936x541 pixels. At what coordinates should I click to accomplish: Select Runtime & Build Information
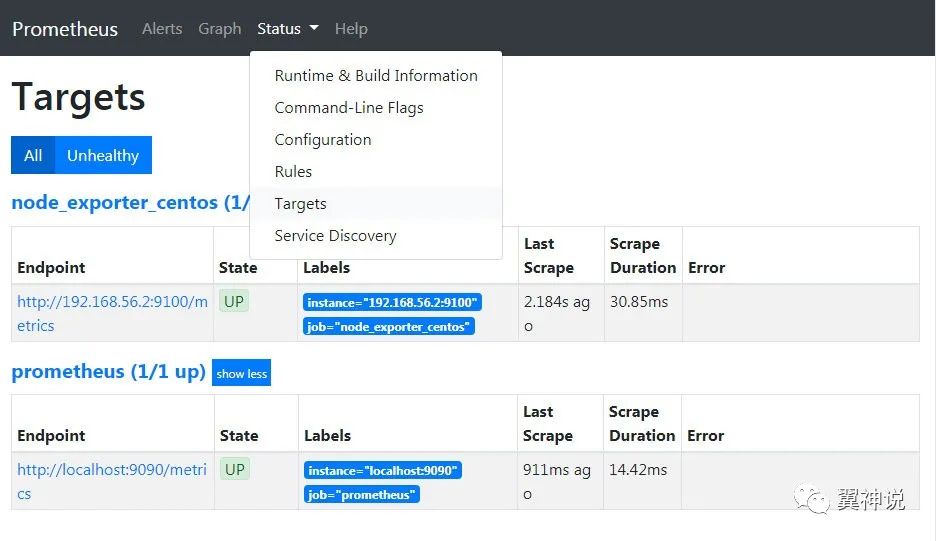[x=376, y=76]
